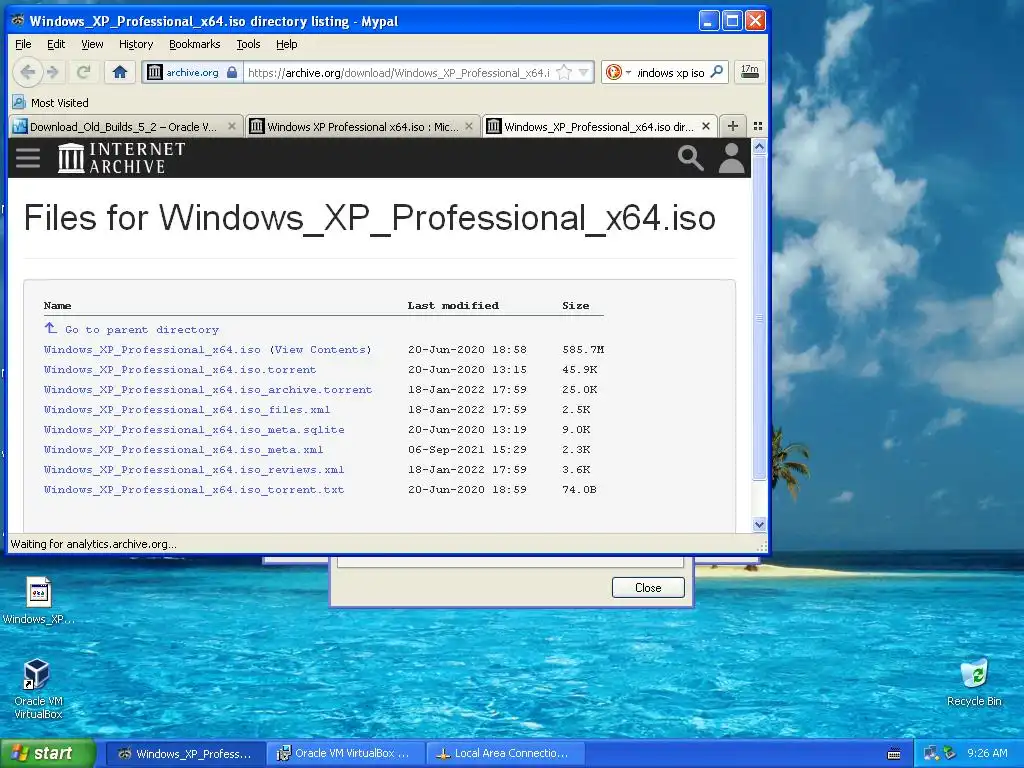The width and height of the screenshot is (1024, 768).
Task: Select the Recycle Bin desktop icon
Action: click(x=974, y=683)
